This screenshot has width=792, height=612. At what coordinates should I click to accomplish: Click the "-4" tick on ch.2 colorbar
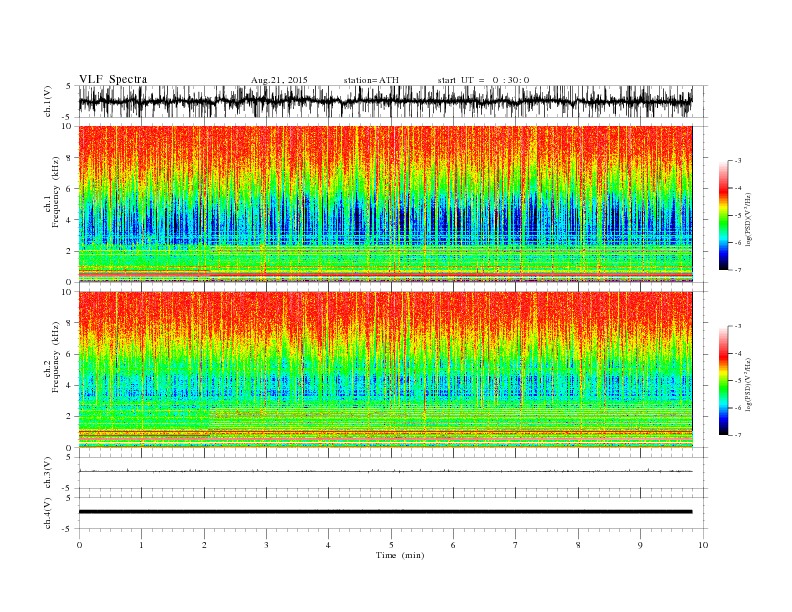738,353
